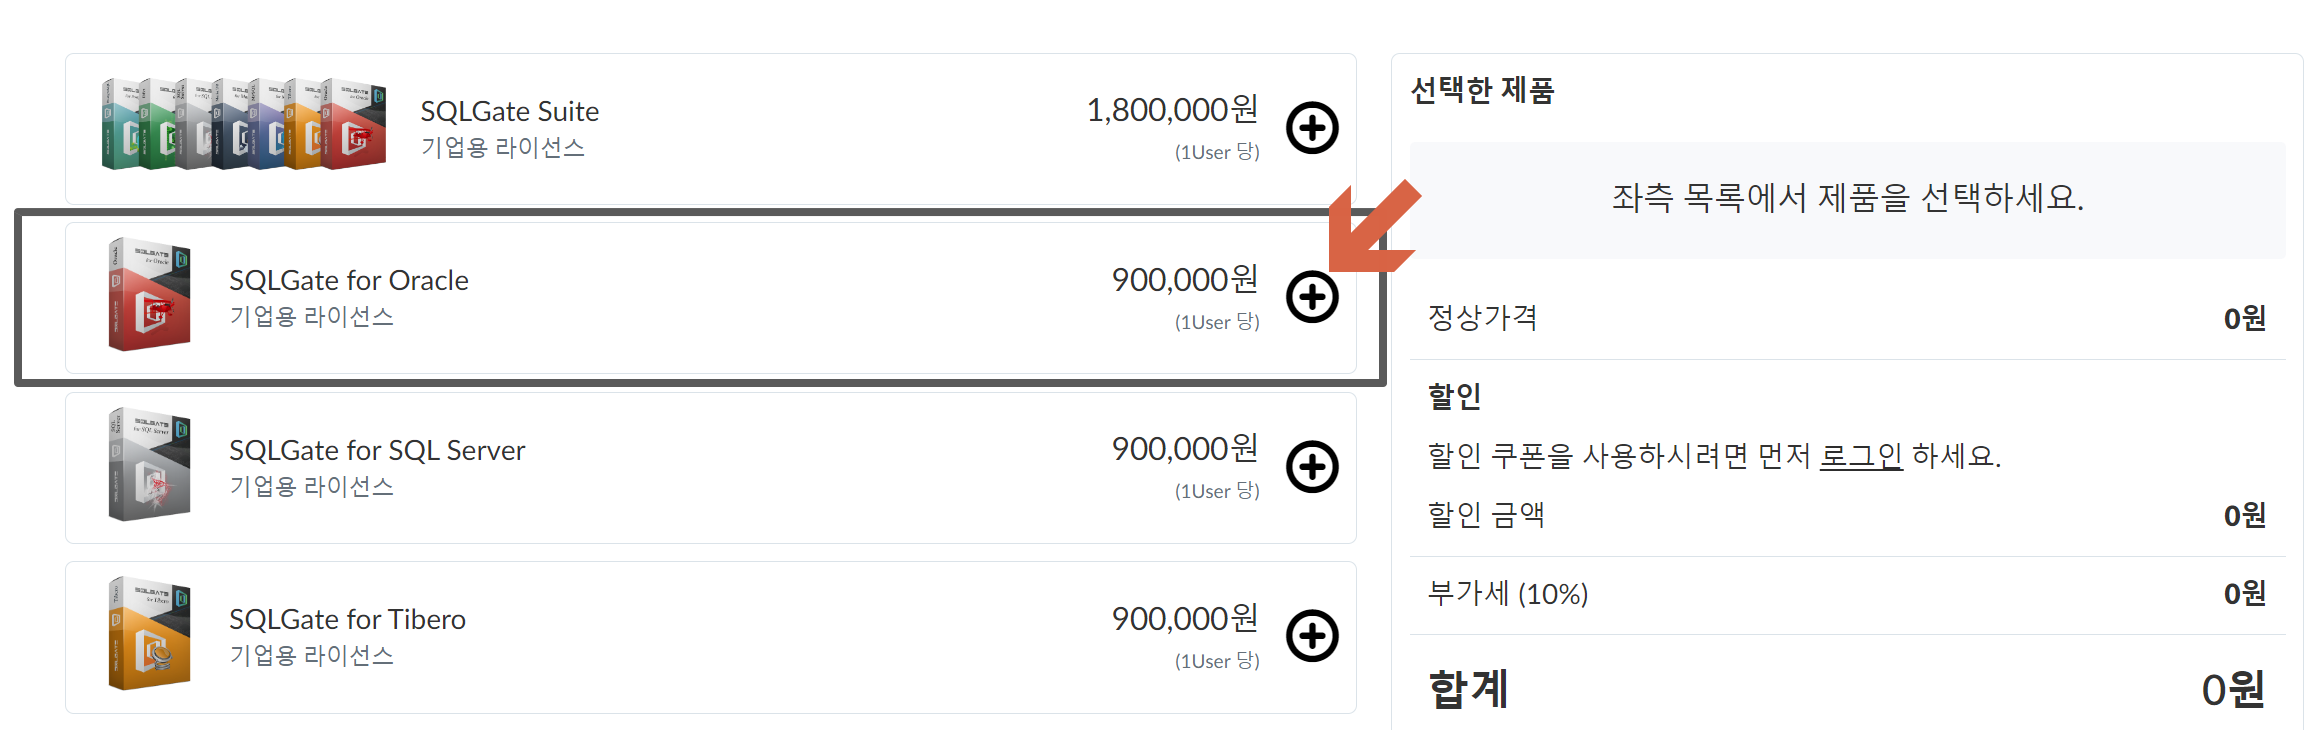Viewport: 2310px width, 730px height.
Task: Add SQLGate for Tibero with plus icon
Action: (x=1312, y=636)
